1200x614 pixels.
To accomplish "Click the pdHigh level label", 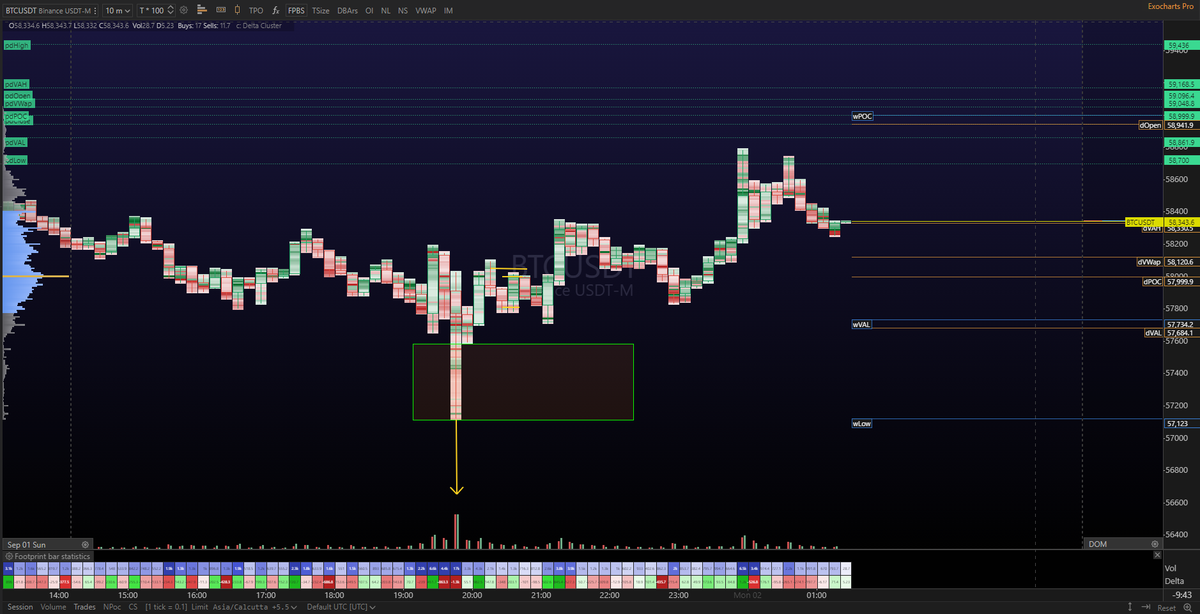I will [x=17, y=46].
